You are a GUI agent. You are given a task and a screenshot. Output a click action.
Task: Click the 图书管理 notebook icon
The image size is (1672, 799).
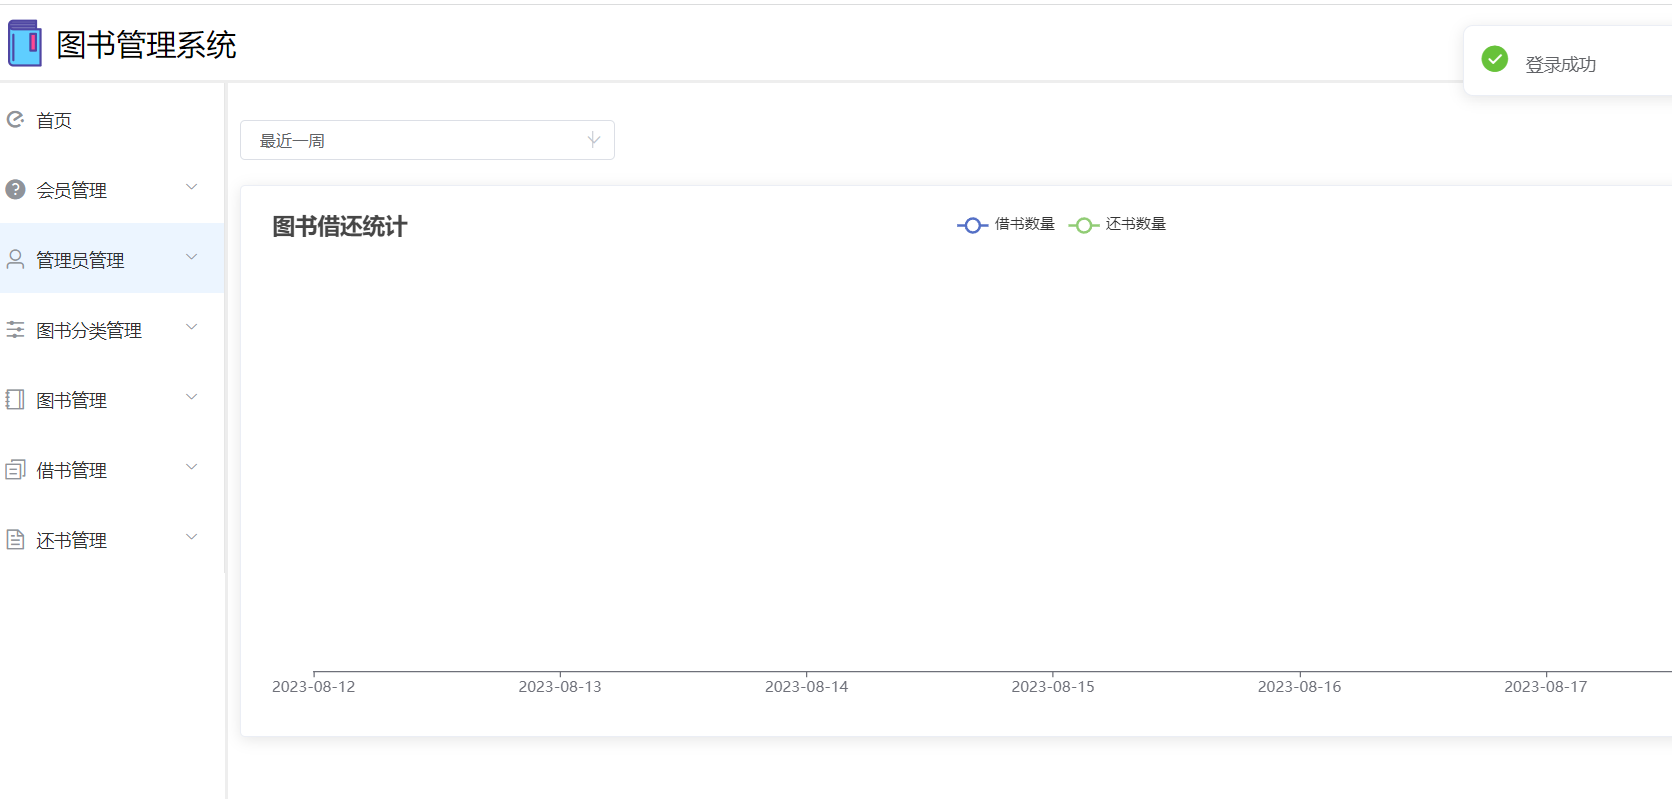(15, 399)
